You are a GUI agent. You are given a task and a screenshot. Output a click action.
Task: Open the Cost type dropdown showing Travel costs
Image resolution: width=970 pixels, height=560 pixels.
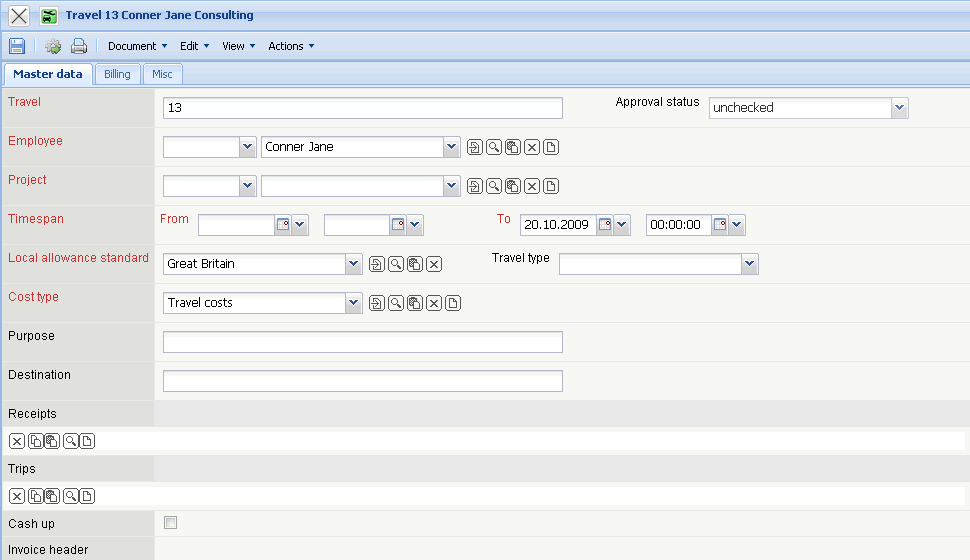click(352, 303)
